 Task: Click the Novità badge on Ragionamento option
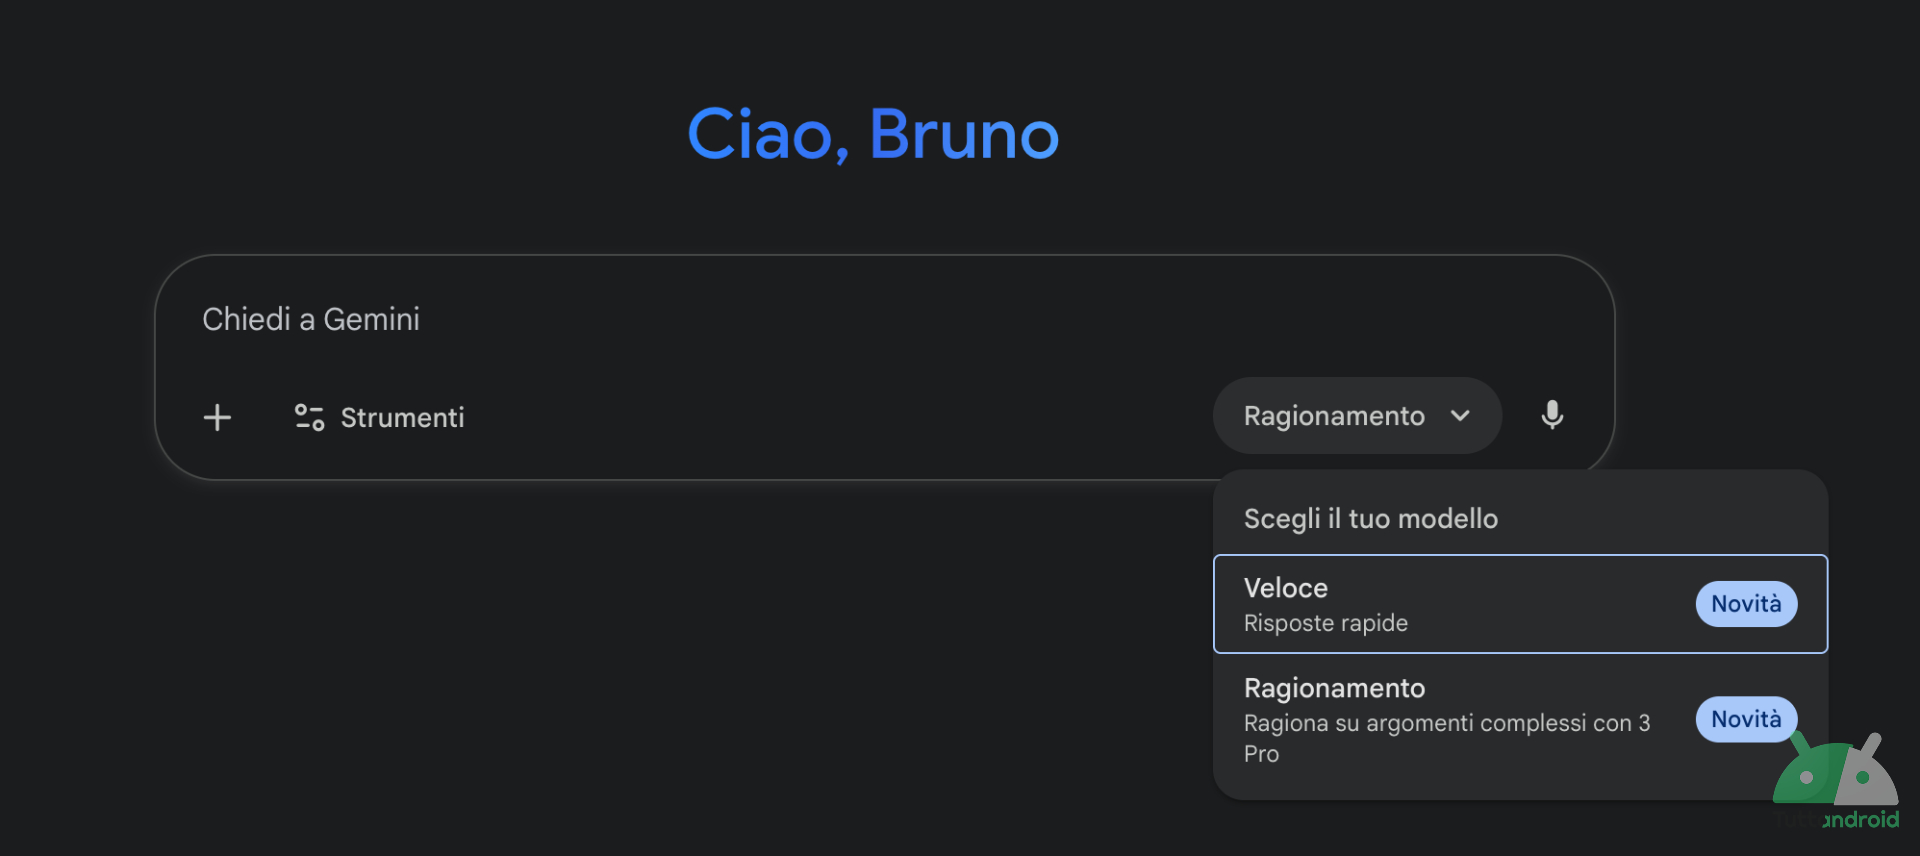click(1745, 719)
